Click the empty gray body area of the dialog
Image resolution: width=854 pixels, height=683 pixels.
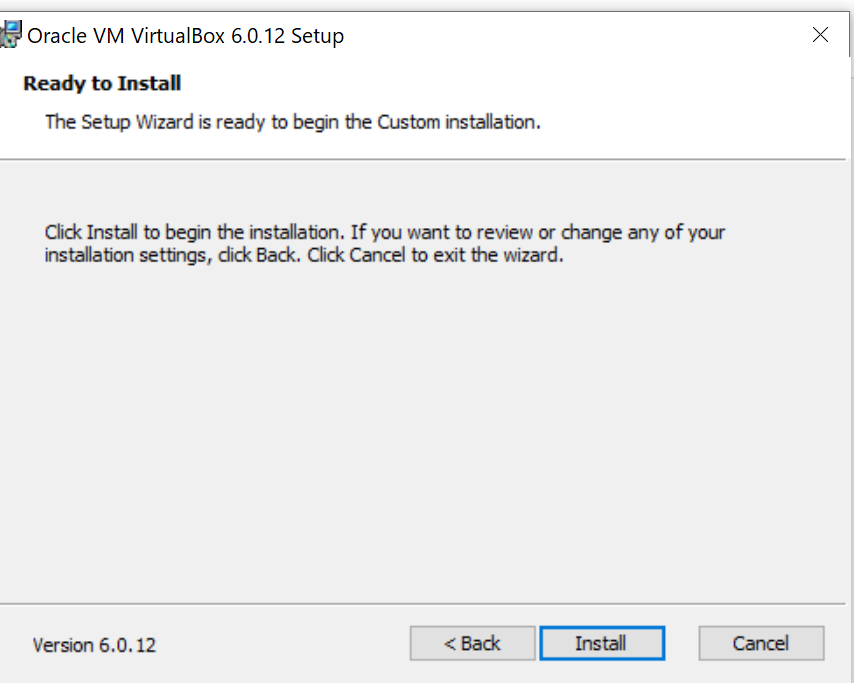(425, 430)
